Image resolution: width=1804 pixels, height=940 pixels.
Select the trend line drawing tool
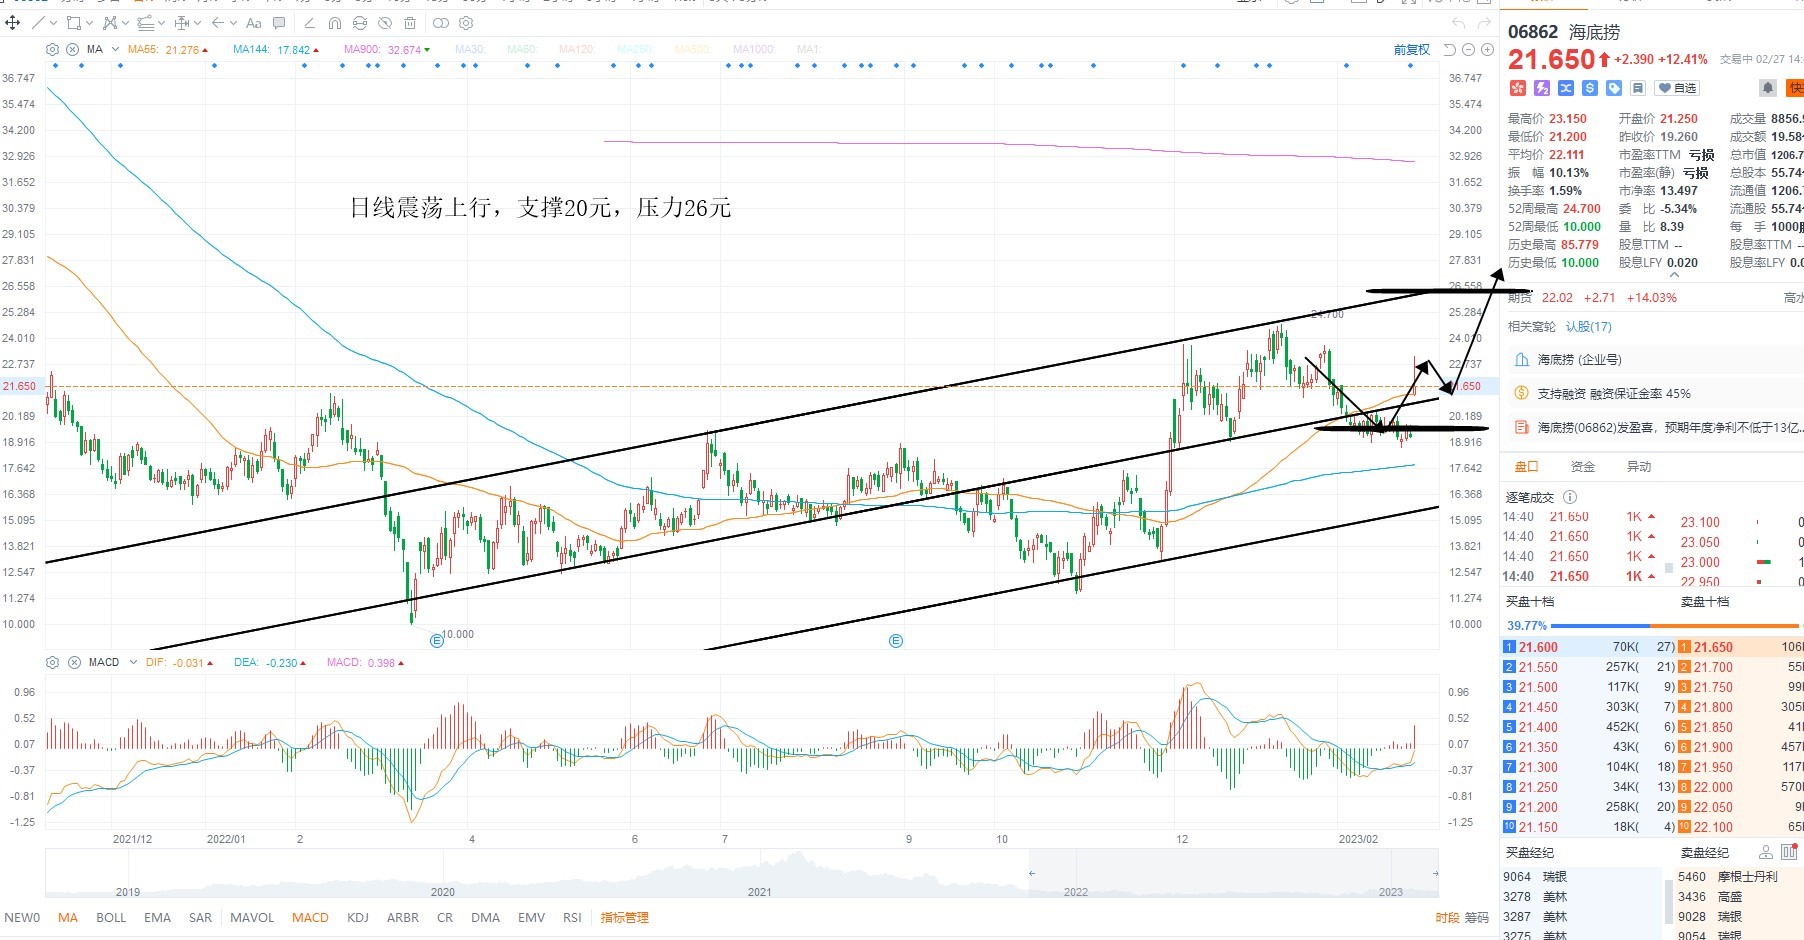click(x=38, y=22)
